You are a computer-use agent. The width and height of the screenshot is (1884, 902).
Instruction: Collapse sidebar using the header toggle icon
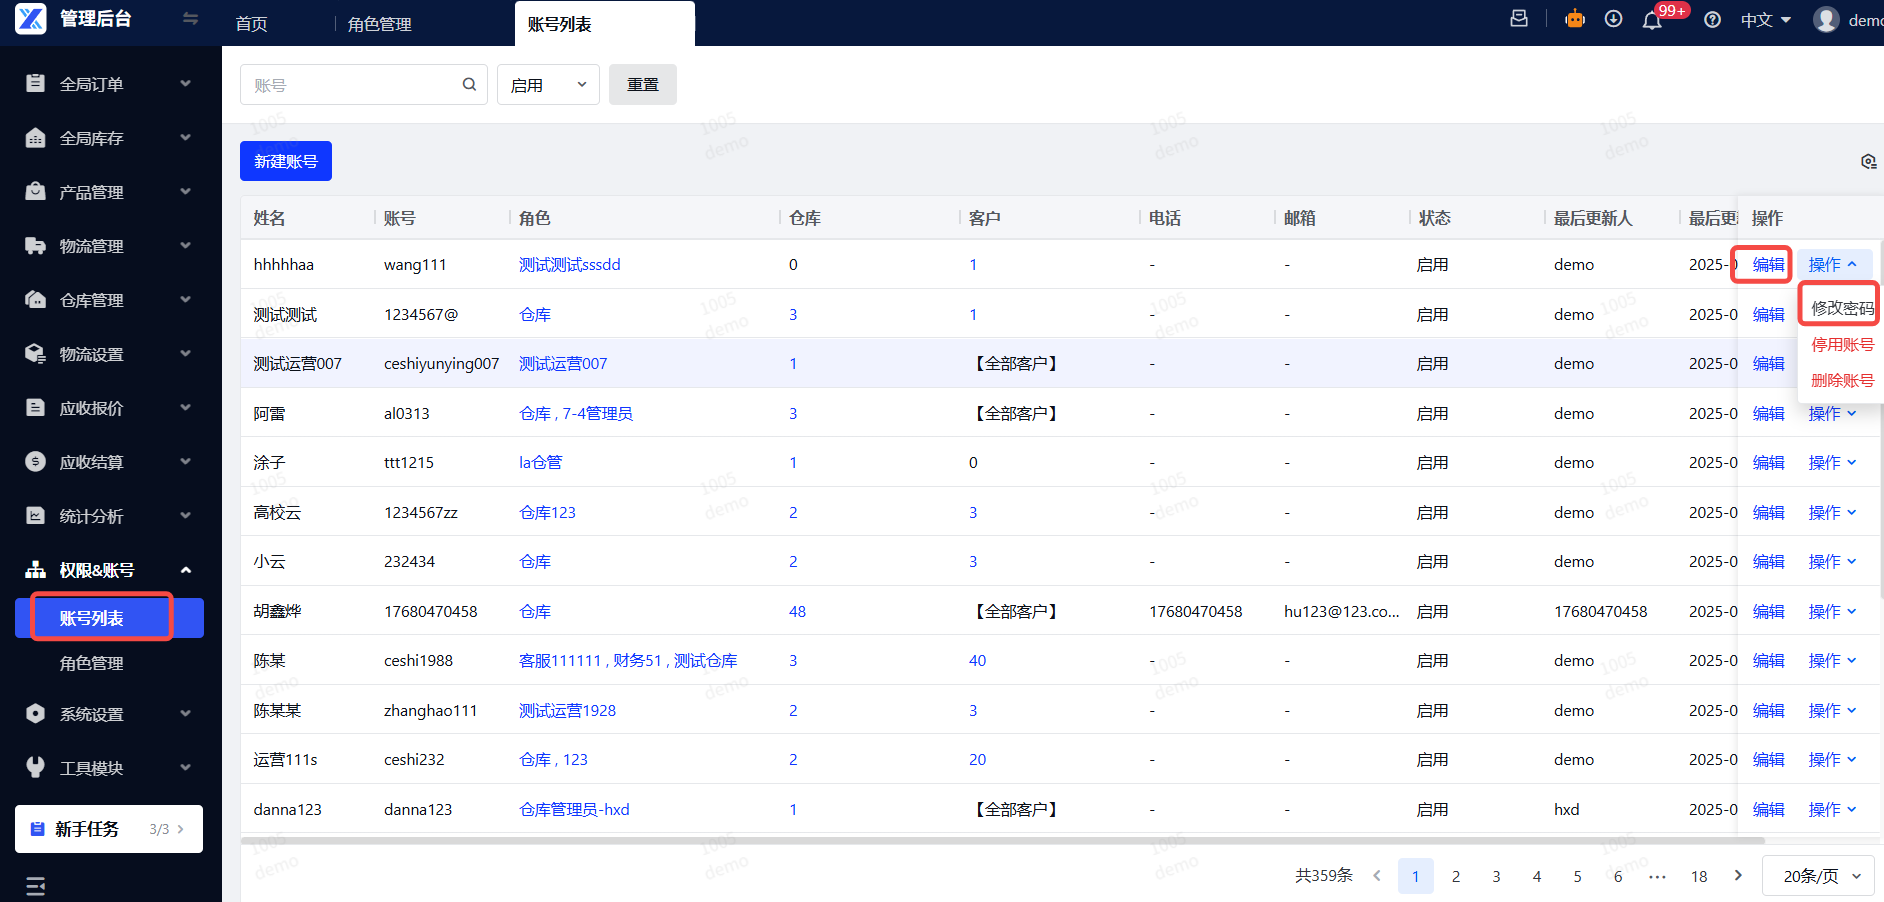tap(190, 19)
